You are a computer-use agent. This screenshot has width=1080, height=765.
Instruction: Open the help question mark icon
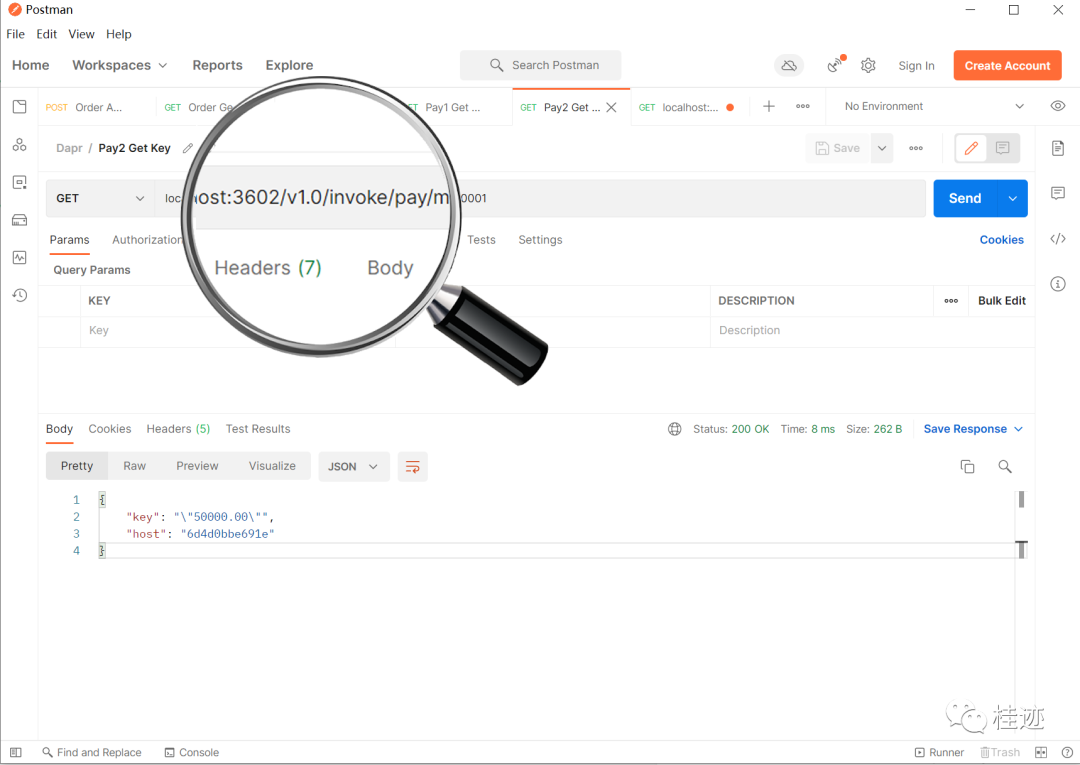pos(1067,753)
